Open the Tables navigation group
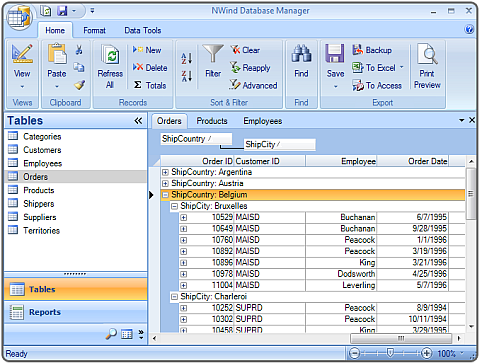This screenshot has height=363, width=480. tap(76, 289)
